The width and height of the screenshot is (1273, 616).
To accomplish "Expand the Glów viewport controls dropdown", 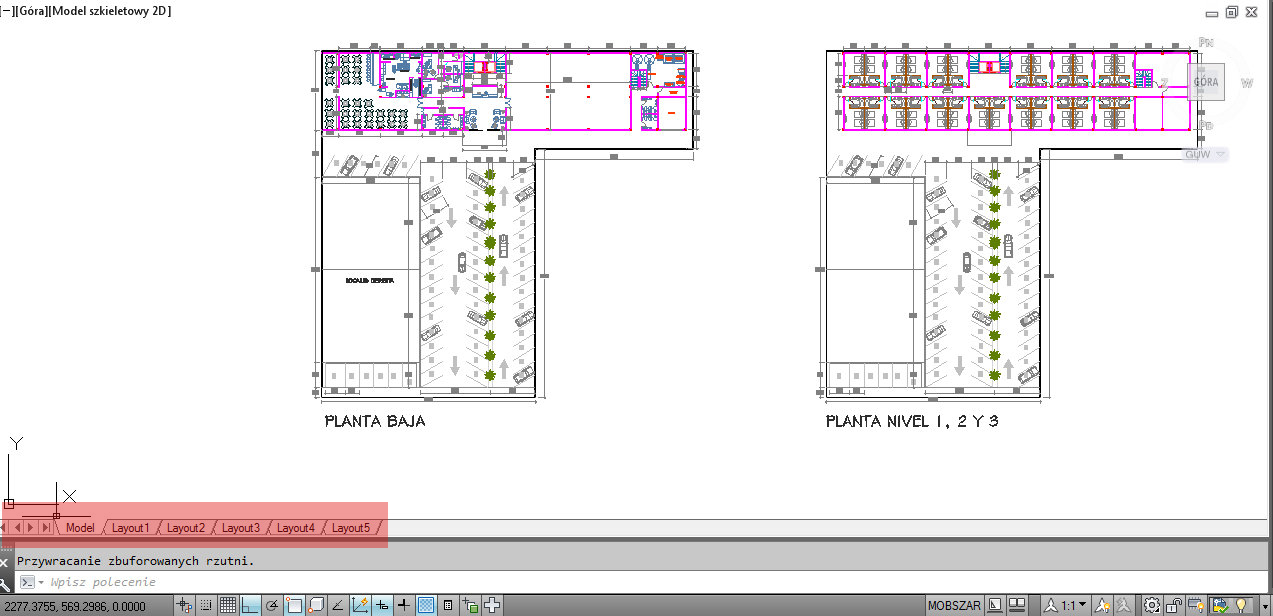I will (x=1219, y=154).
